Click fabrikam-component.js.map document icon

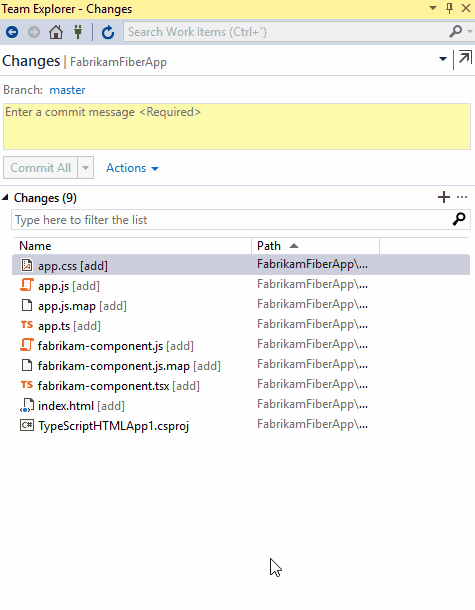click(x=26, y=365)
